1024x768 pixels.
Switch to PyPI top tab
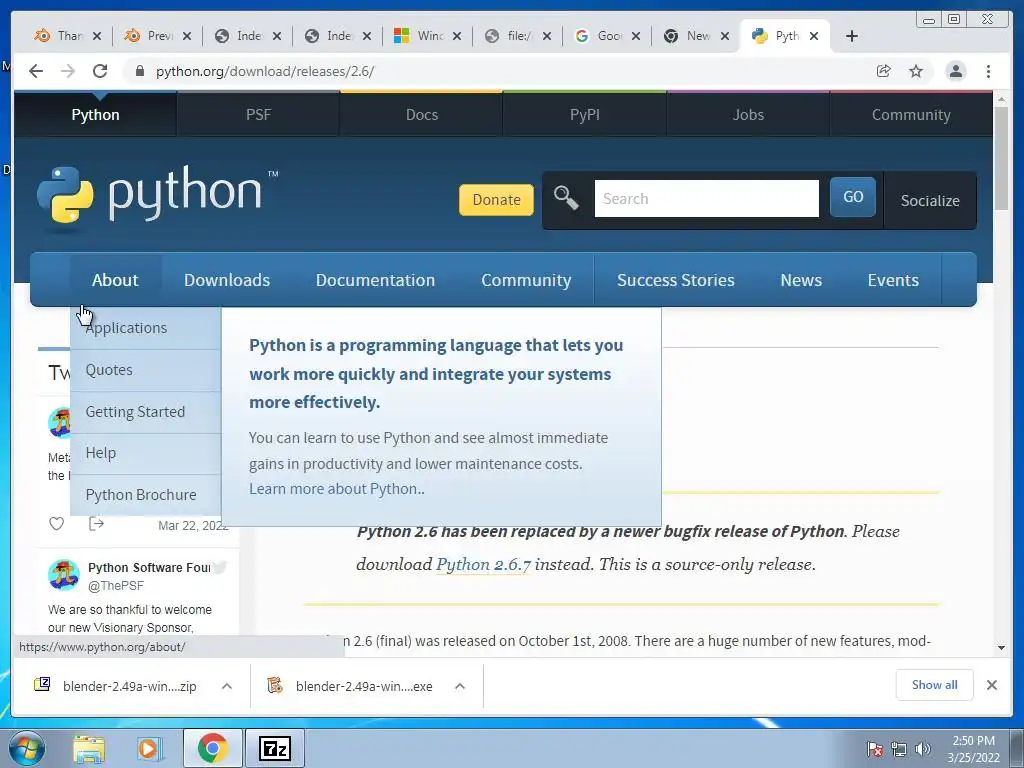pos(584,114)
